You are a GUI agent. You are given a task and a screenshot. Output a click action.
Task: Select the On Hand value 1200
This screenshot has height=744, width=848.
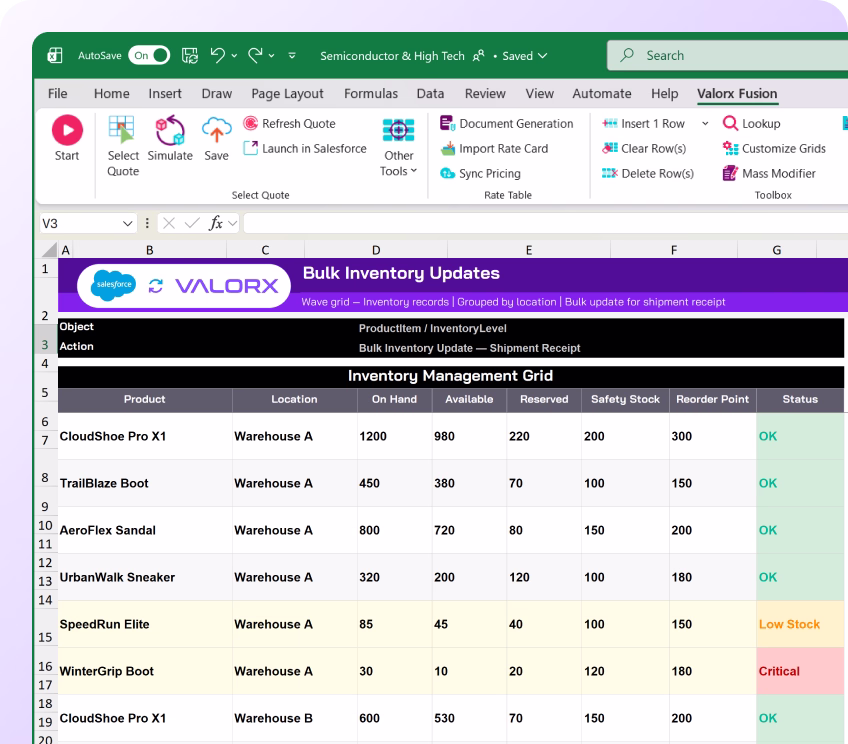395,436
